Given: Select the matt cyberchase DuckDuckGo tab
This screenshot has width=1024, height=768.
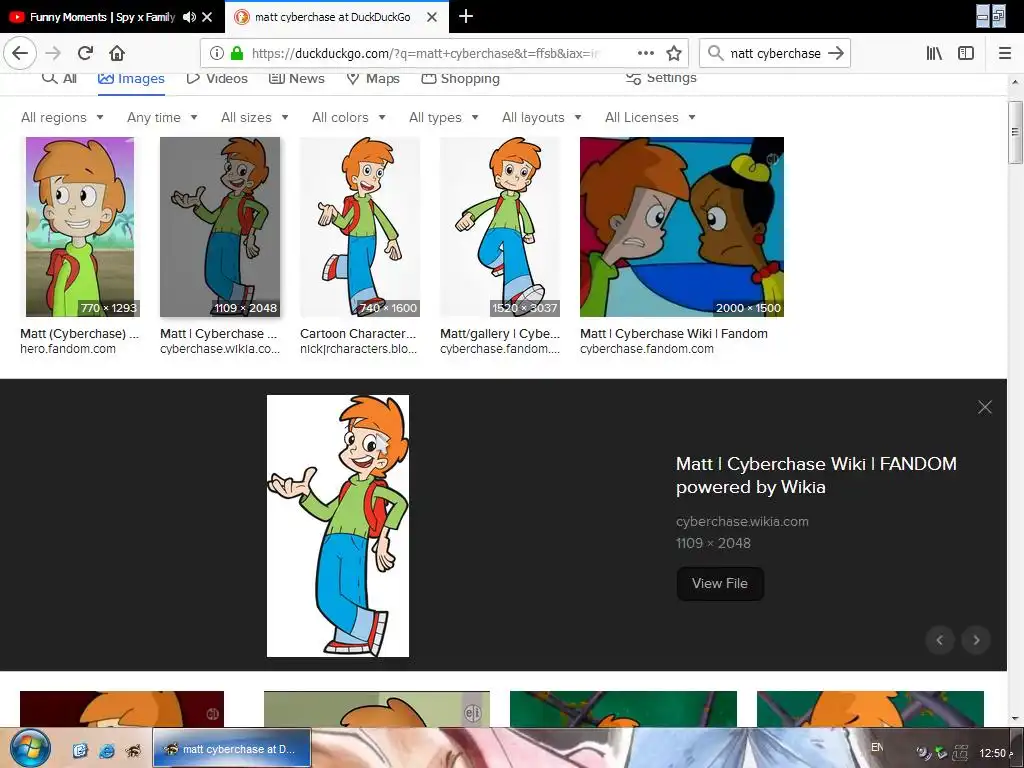Looking at the screenshot, I should click(332, 17).
